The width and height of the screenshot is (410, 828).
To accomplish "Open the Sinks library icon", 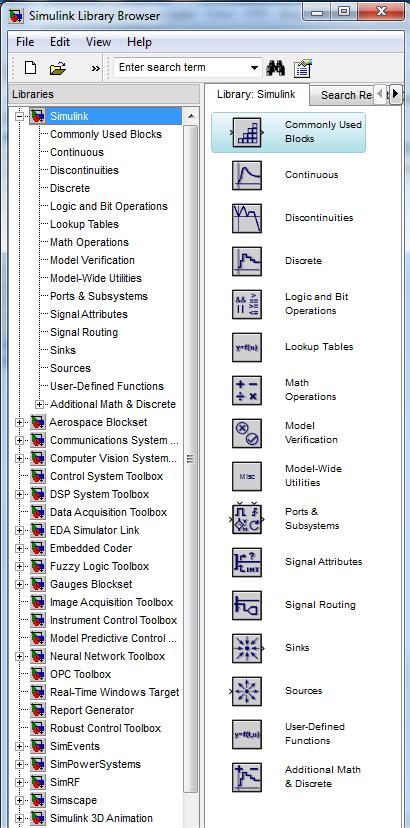I will pos(247,648).
